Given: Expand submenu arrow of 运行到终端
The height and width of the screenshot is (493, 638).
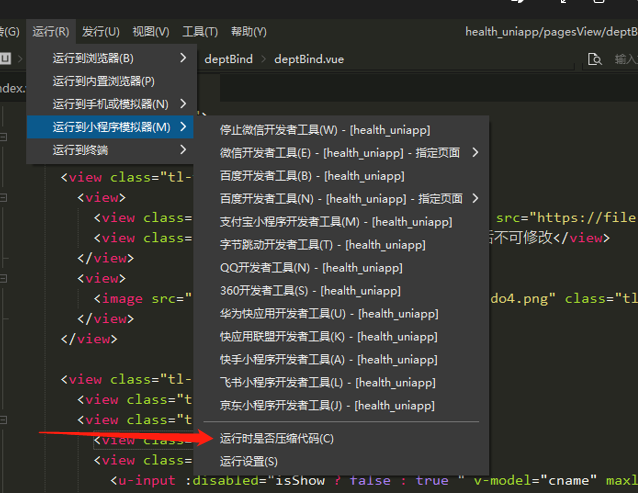Looking at the screenshot, I should point(183,150).
